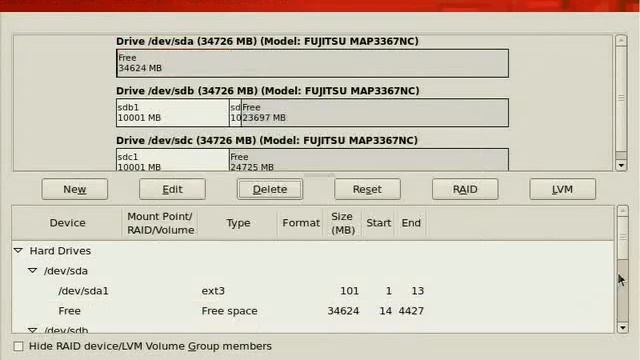640x360 pixels.
Task: Click the 'Drive /dev/sdc (34726 MB)' heading
Action: pos(267,140)
